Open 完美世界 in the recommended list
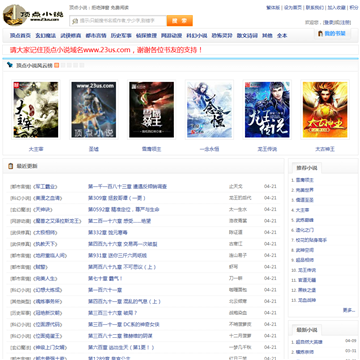 coord(304,190)
